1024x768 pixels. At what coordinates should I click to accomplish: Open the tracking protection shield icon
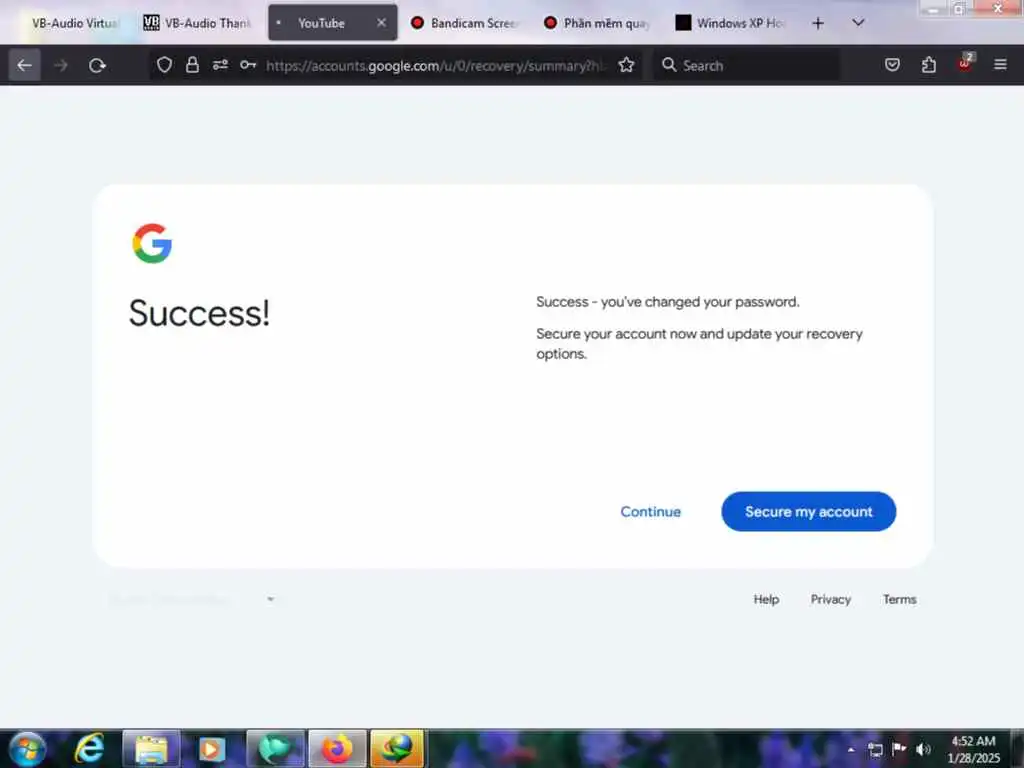coord(165,65)
